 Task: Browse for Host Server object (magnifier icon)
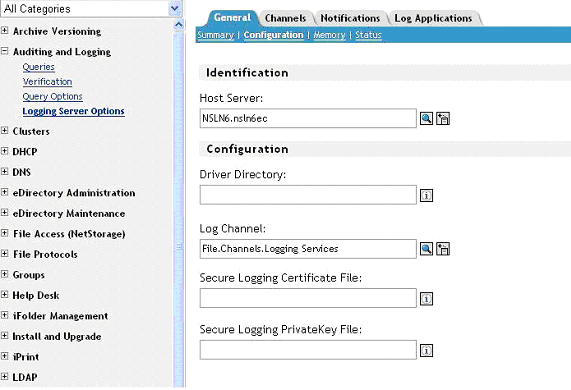pos(426,118)
